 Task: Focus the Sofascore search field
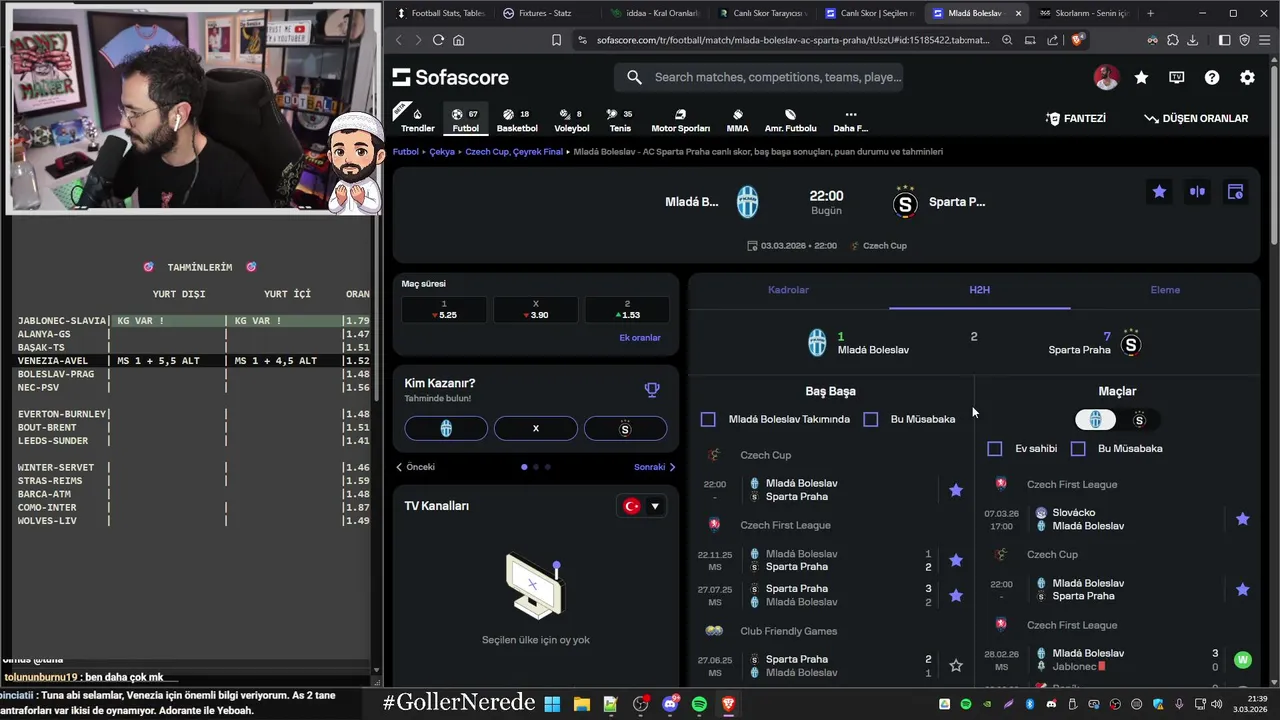click(760, 77)
